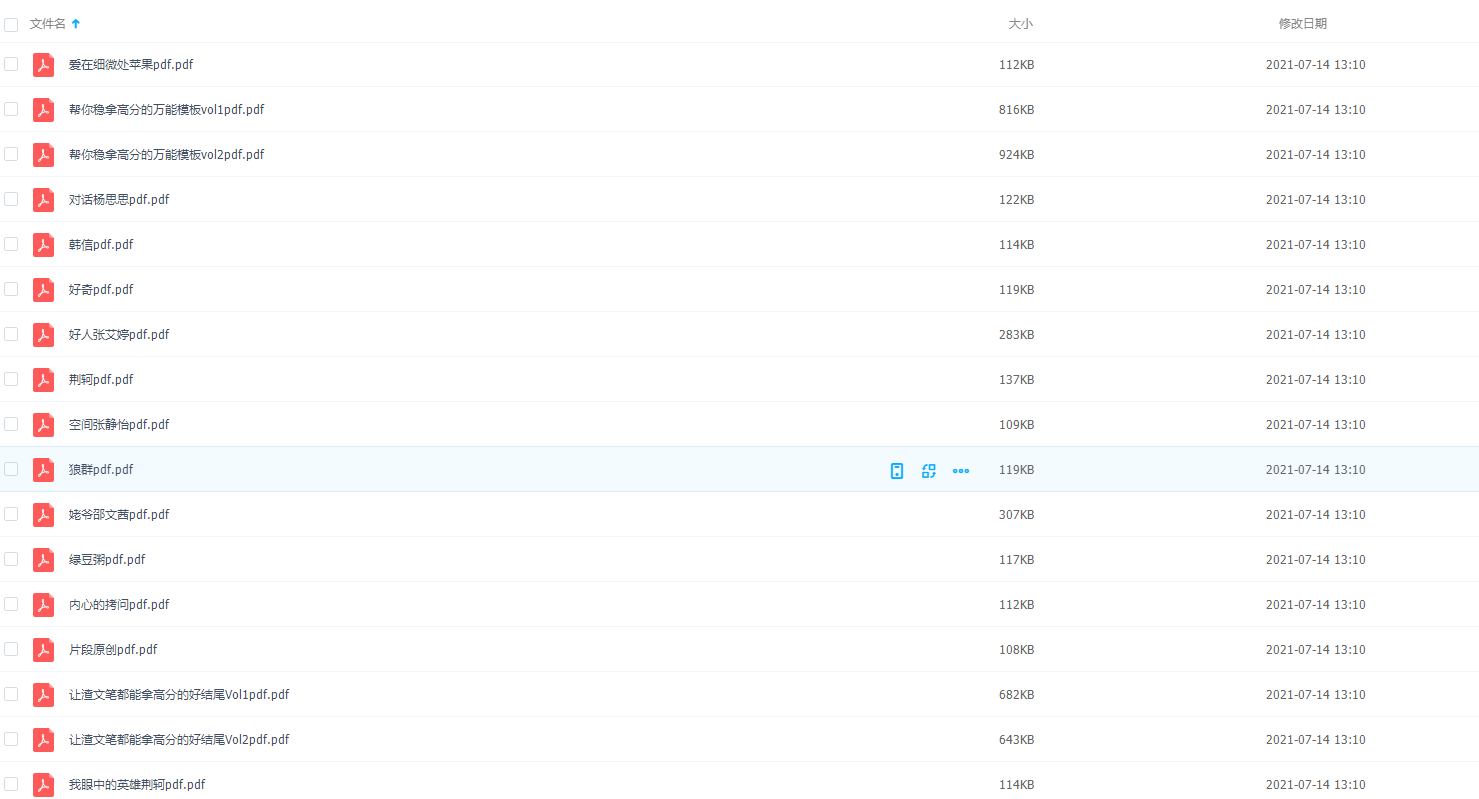Select checkbox for 内心的拷问pdf.pdf
Screen dimensions: 1479x799
tap(11, 604)
